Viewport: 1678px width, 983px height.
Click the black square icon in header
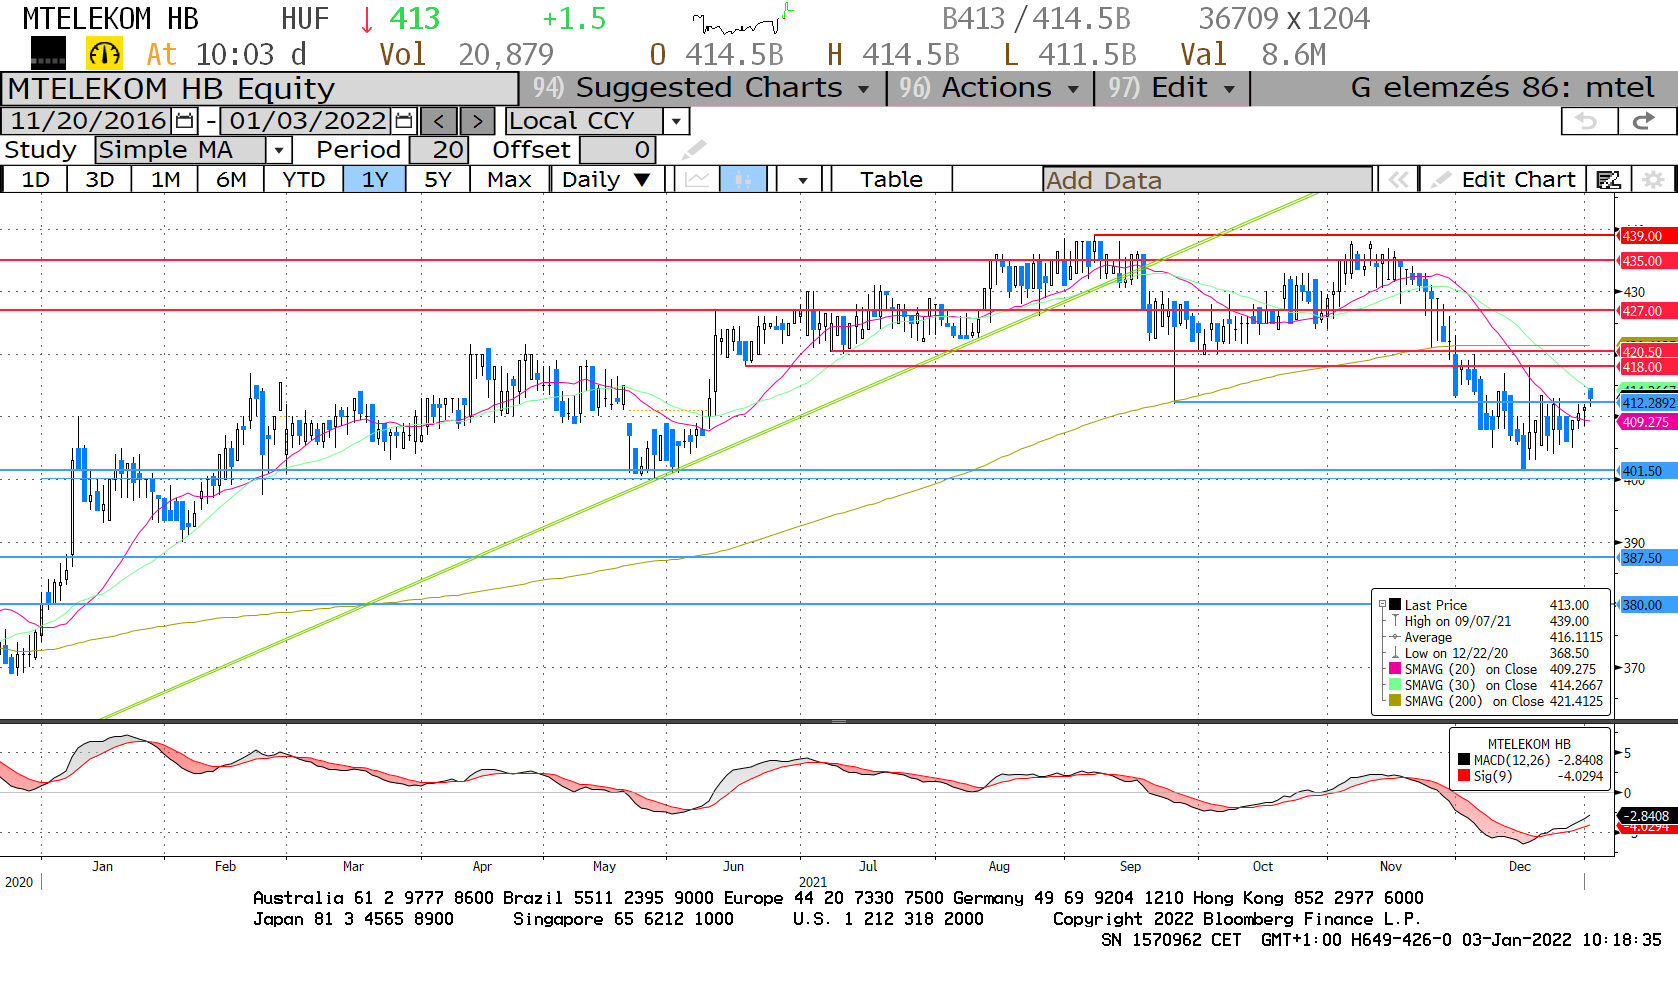click(x=48, y=53)
